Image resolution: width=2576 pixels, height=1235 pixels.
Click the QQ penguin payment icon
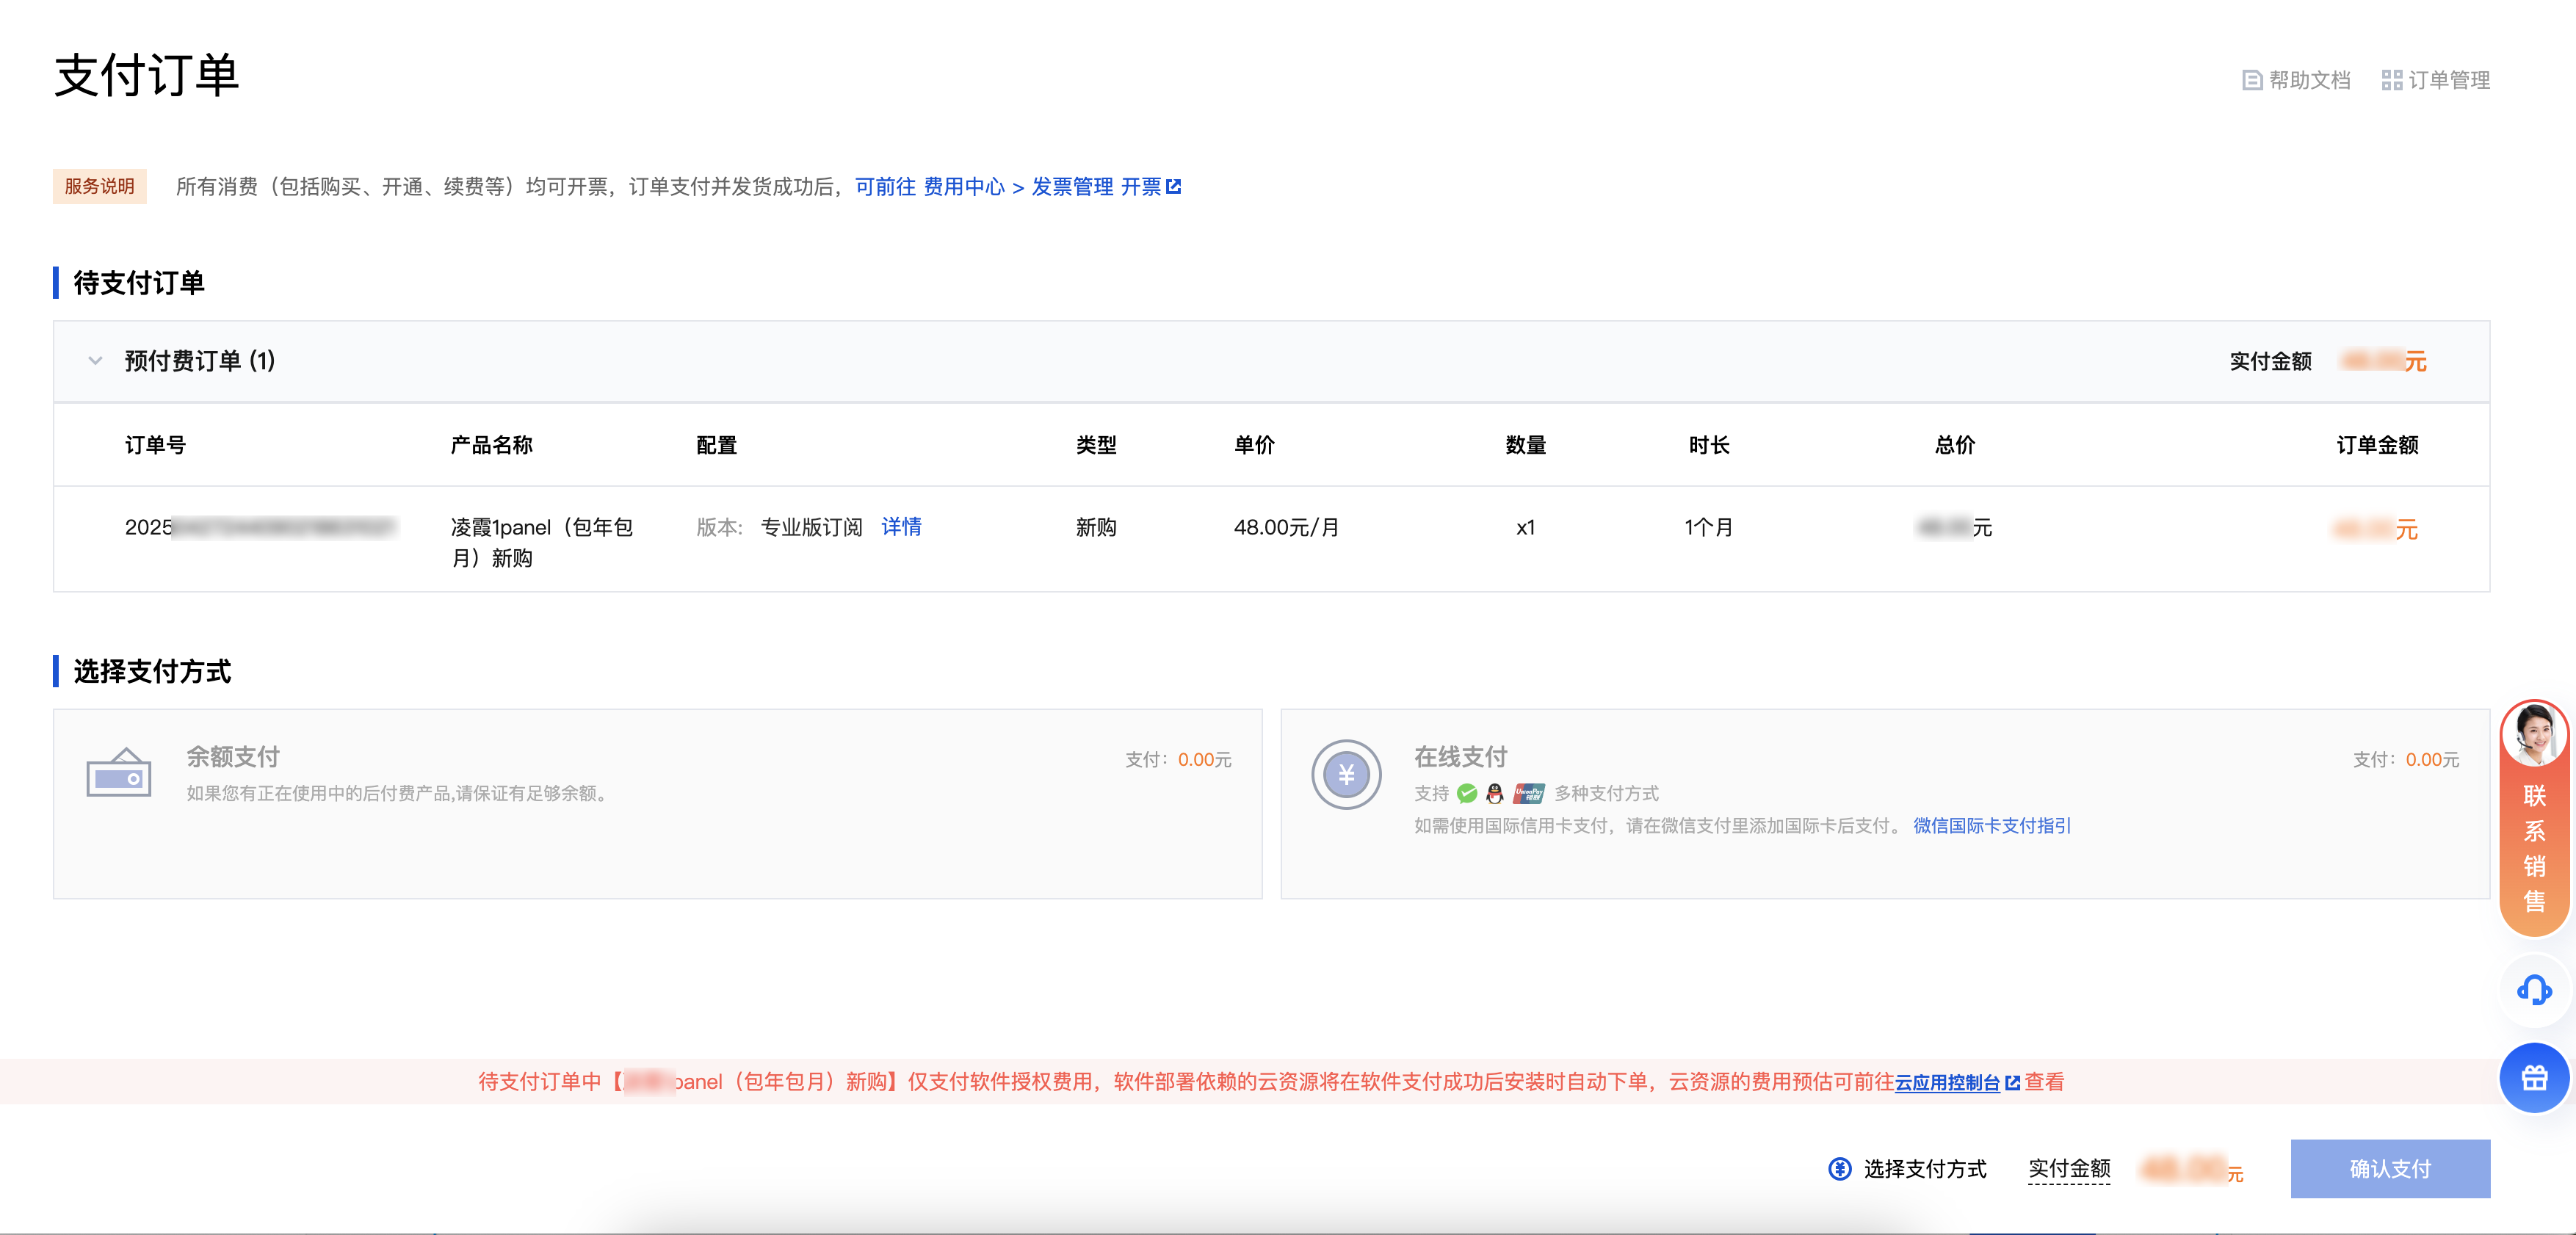[1495, 794]
